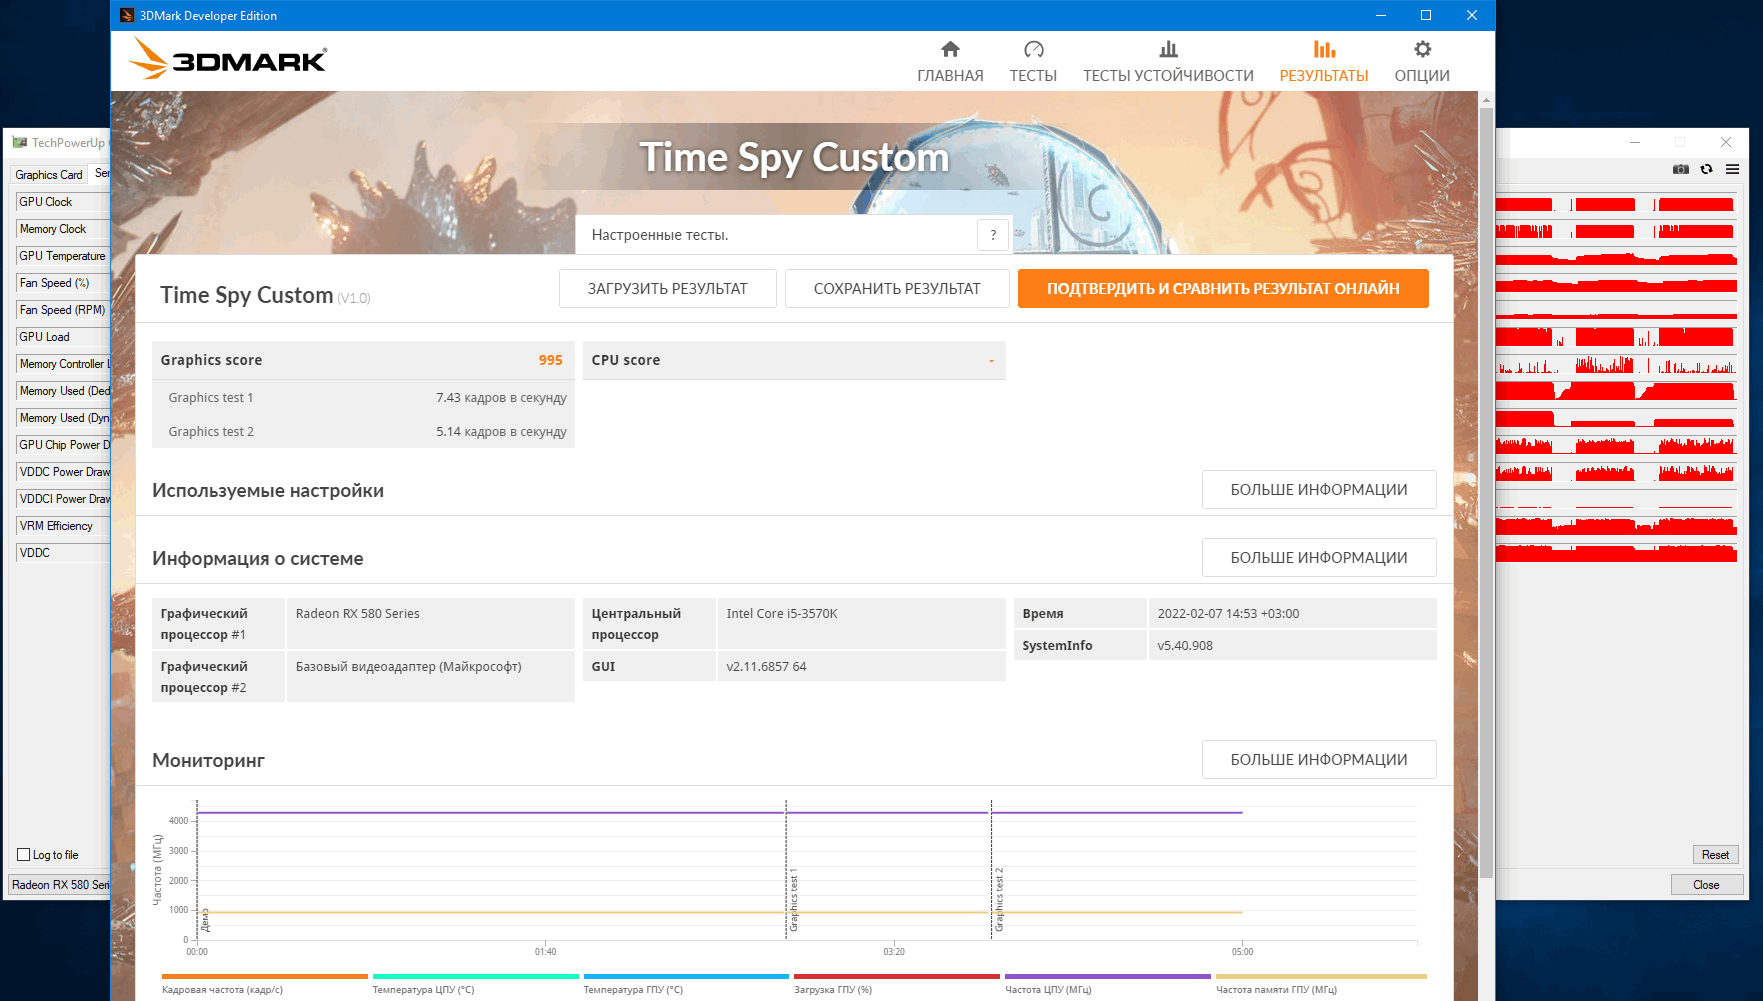Toggle Температура ГПУ legend item
1763x1001 pixels.
click(x=686, y=984)
